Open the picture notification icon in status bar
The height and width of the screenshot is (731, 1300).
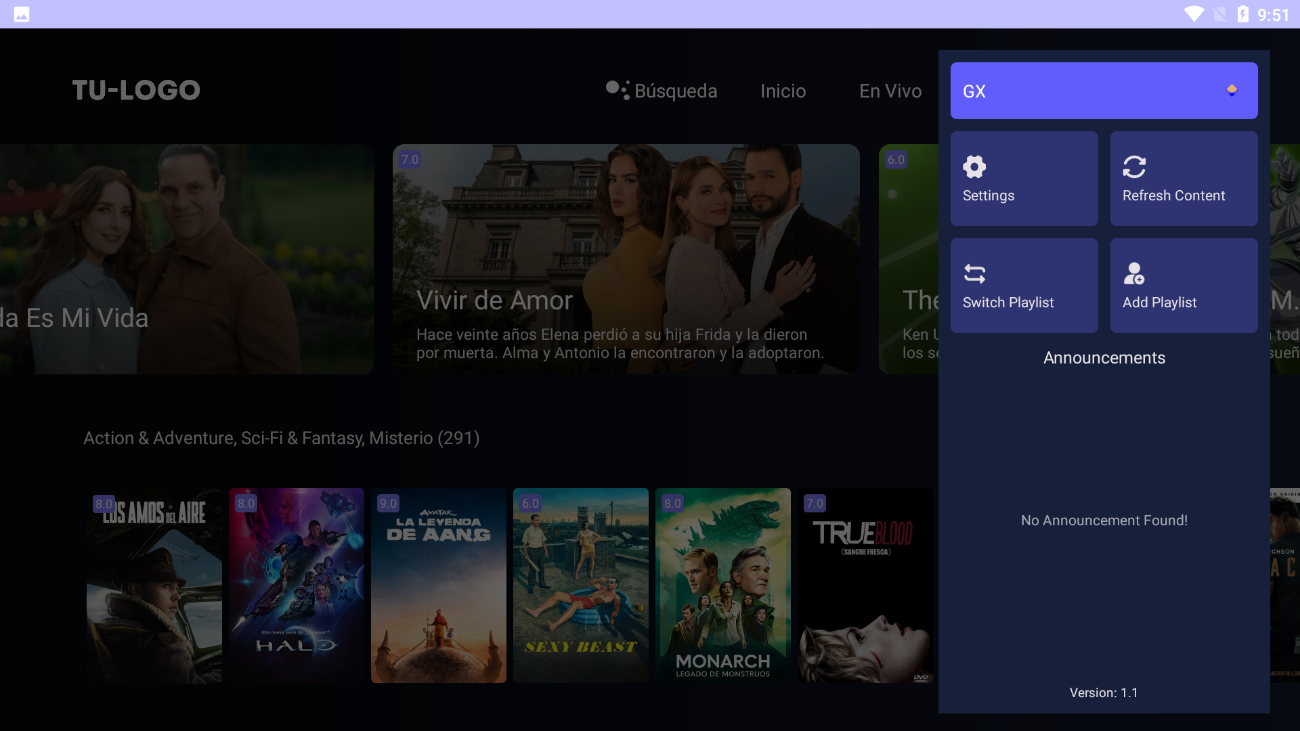pyautogui.click(x=21, y=14)
